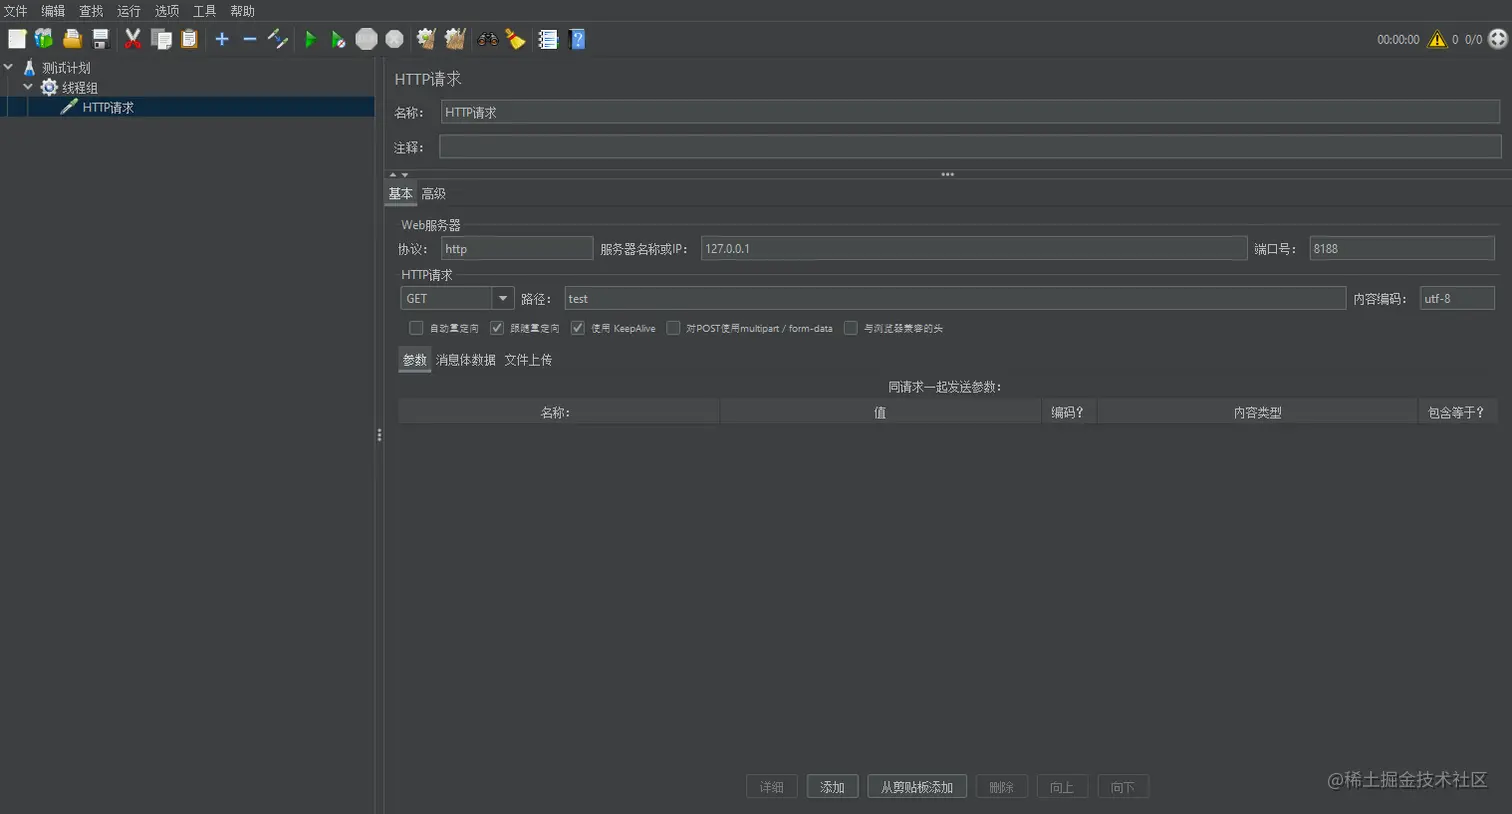Open the Templates icon in toolbar
Screen dimensions: 1512x814
[x=44, y=39]
